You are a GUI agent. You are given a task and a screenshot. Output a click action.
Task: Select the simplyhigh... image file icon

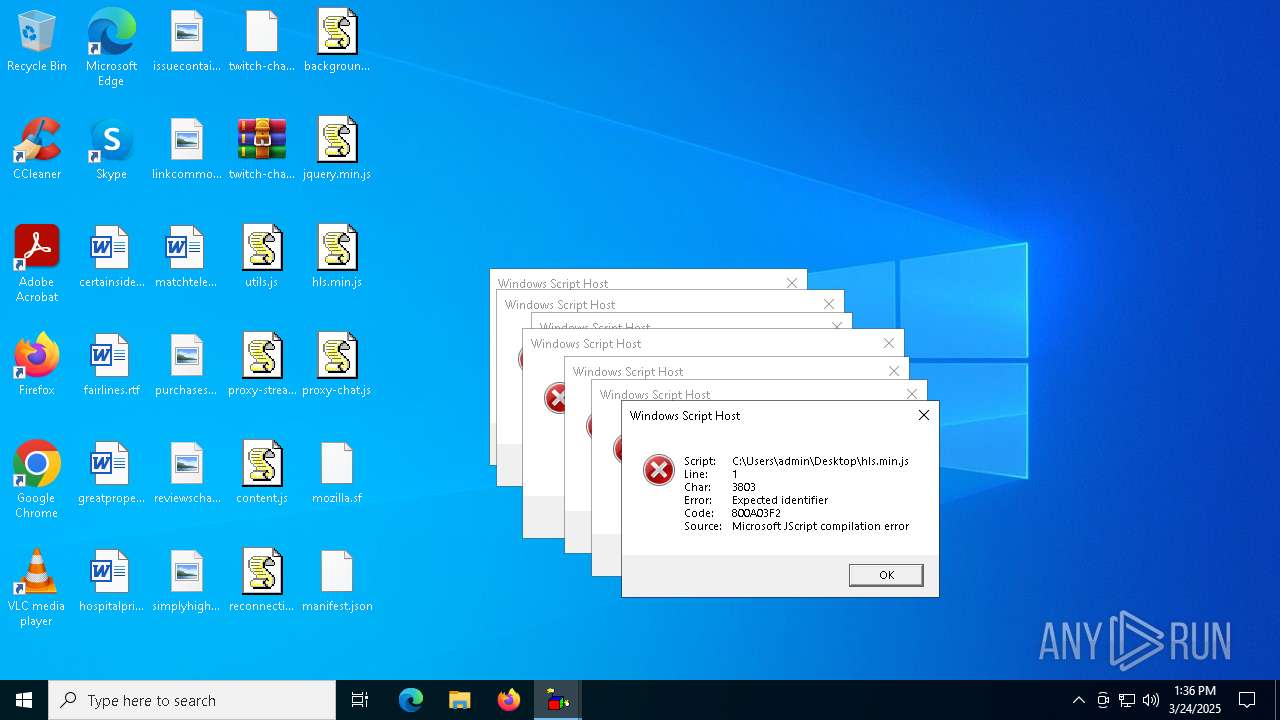pos(186,582)
